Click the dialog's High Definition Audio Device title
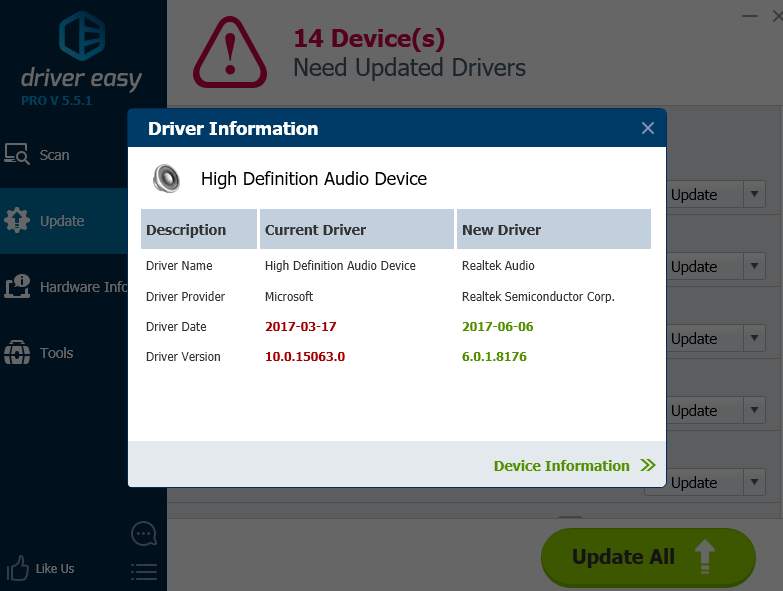 [x=314, y=179]
